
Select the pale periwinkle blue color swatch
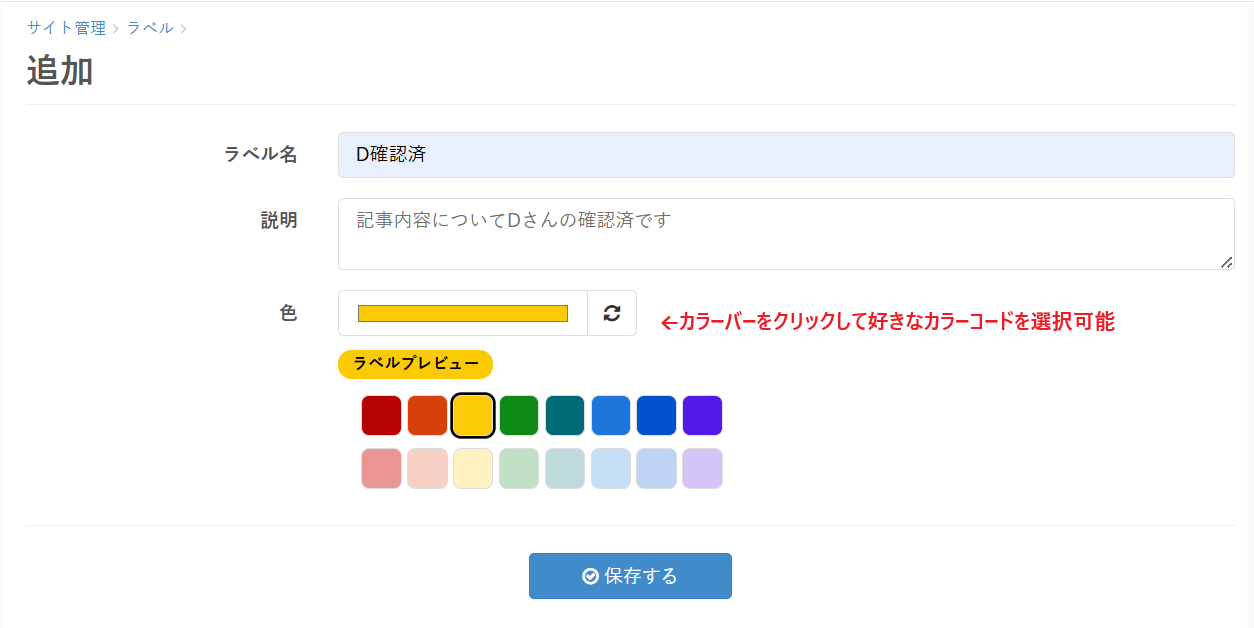click(x=657, y=469)
